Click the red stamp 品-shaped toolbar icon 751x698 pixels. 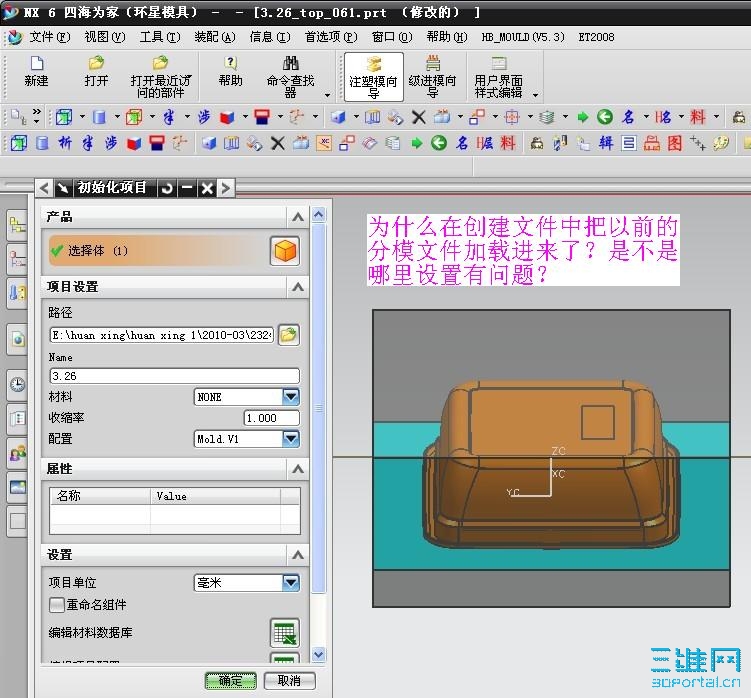pos(652,143)
